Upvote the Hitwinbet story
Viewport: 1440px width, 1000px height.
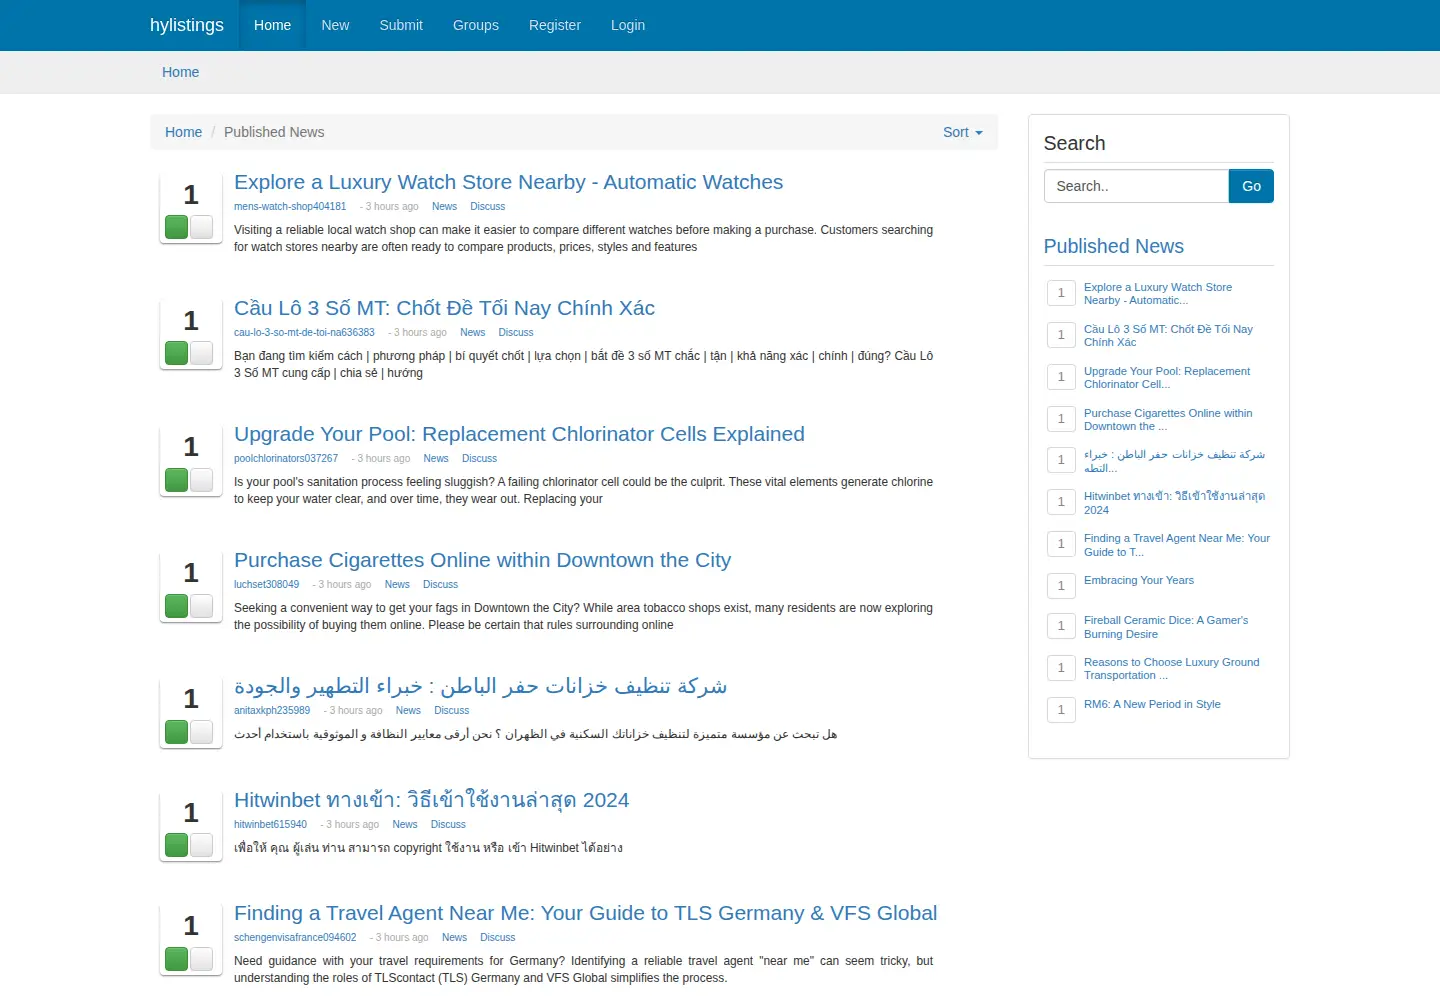coord(177,845)
